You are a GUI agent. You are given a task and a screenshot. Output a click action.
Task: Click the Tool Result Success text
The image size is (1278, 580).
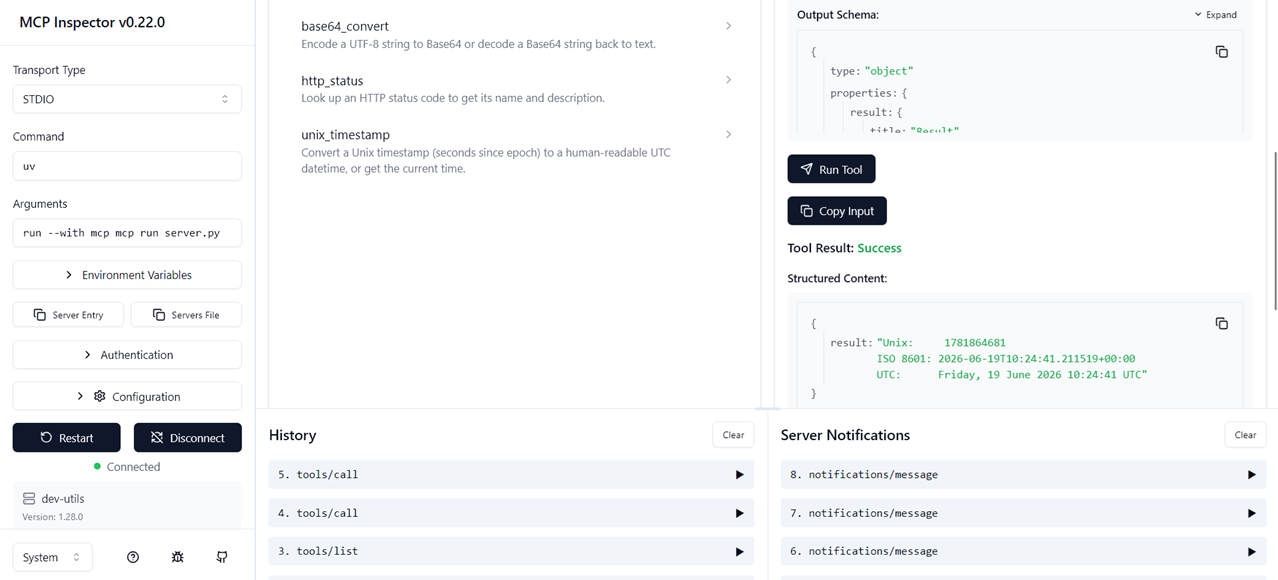point(879,248)
